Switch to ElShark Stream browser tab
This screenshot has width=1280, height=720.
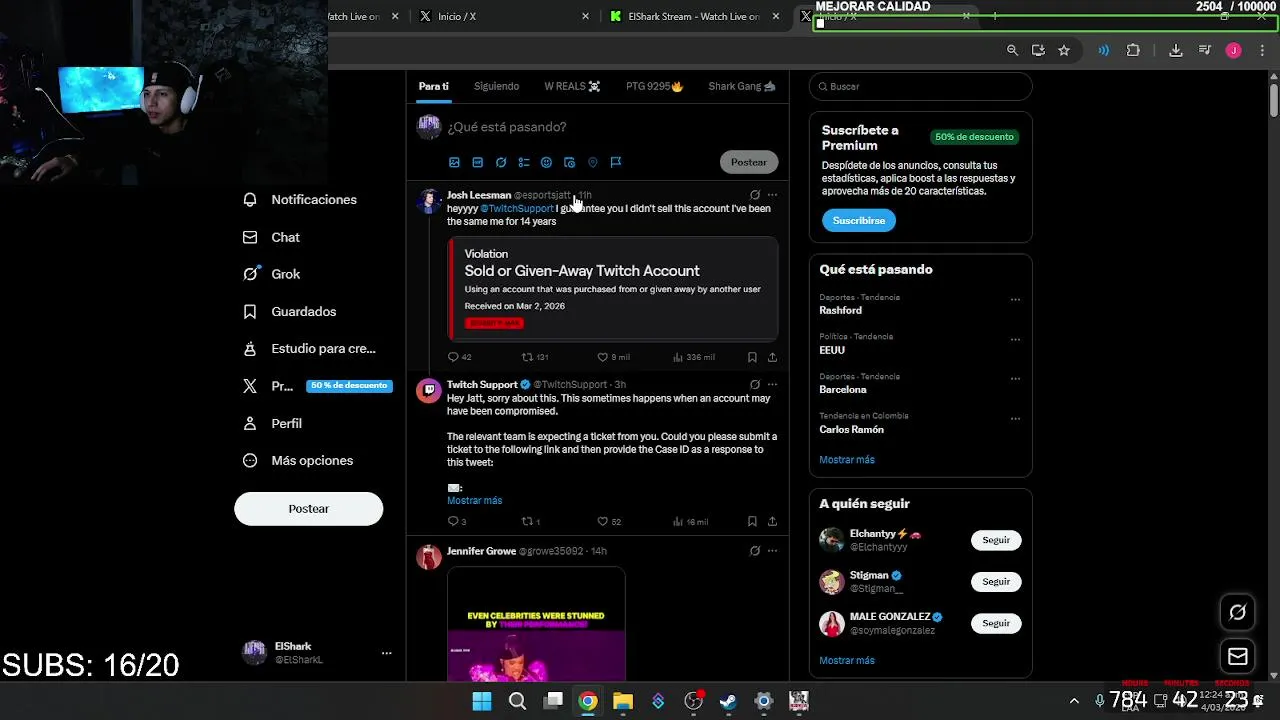pyautogui.click(x=694, y=17)
